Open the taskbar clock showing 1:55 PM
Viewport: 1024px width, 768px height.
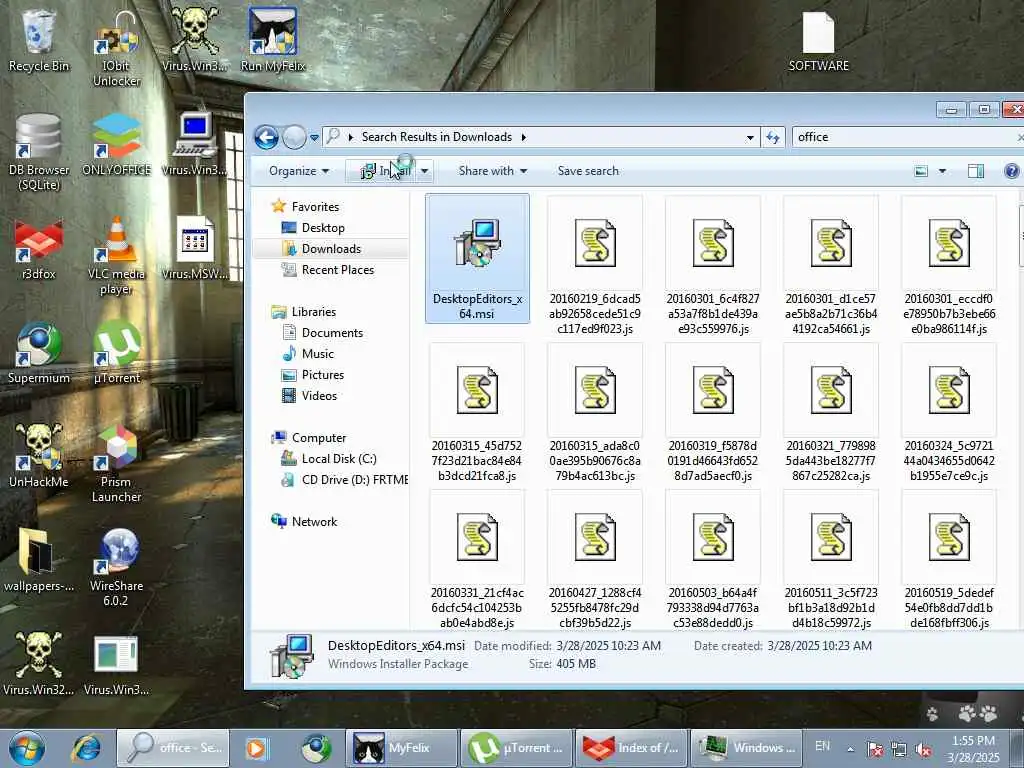pos(973,749)
